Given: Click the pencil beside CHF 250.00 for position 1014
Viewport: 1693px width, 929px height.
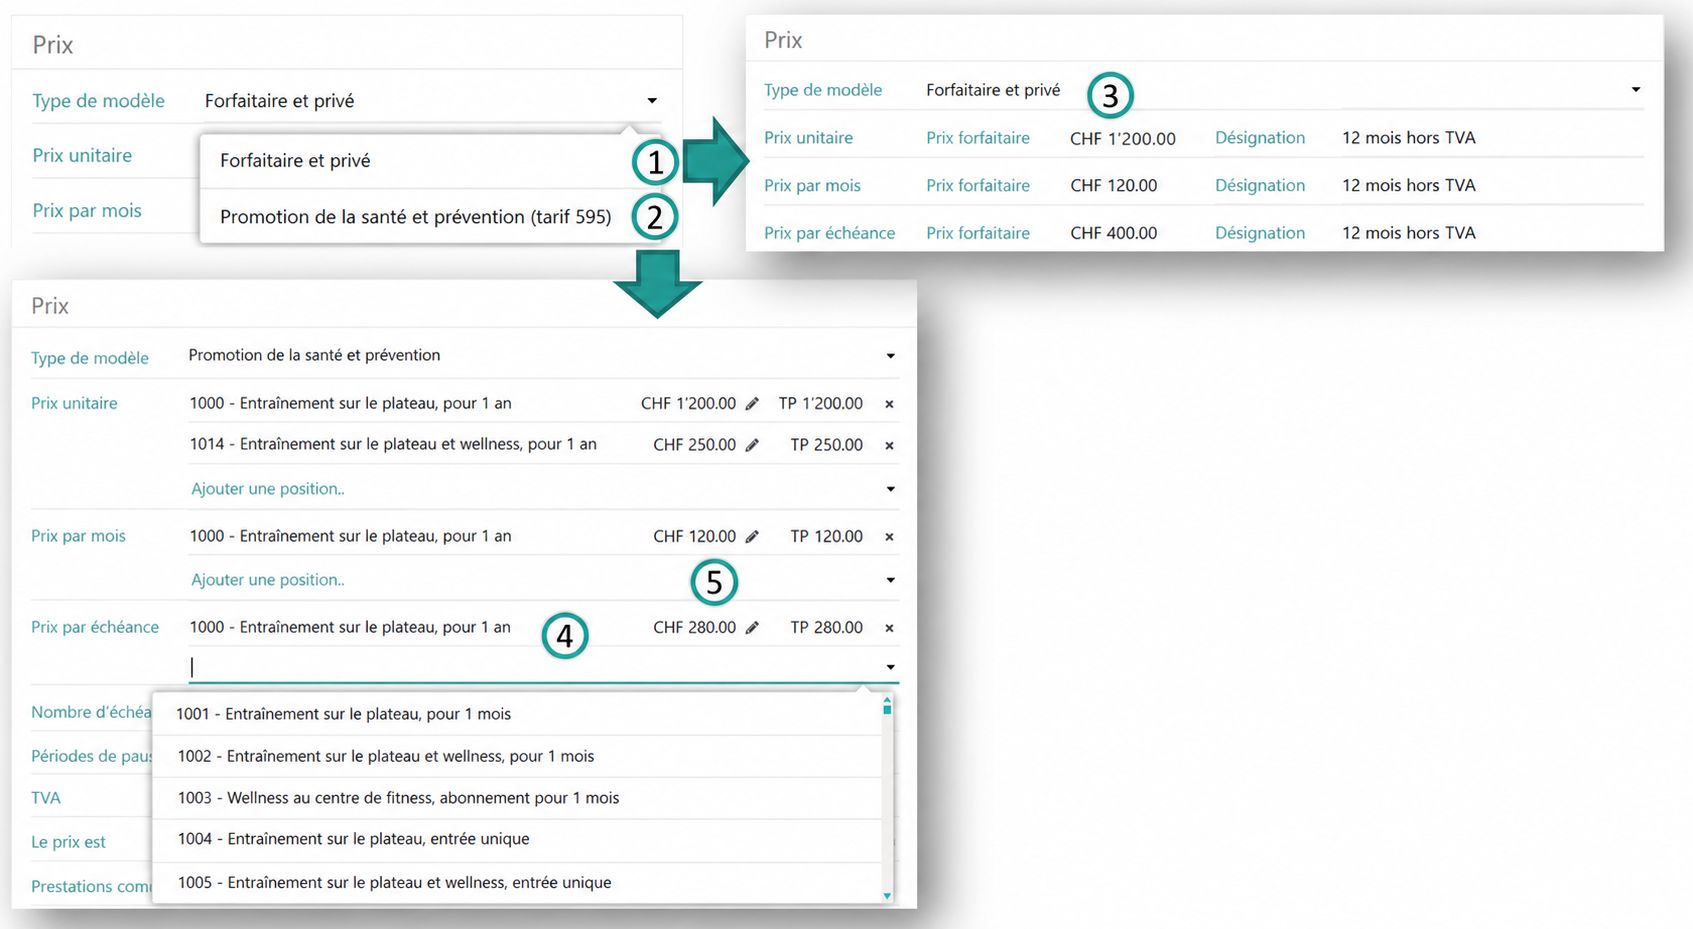Looking at the screenshot, I should (x=752, y=445).
